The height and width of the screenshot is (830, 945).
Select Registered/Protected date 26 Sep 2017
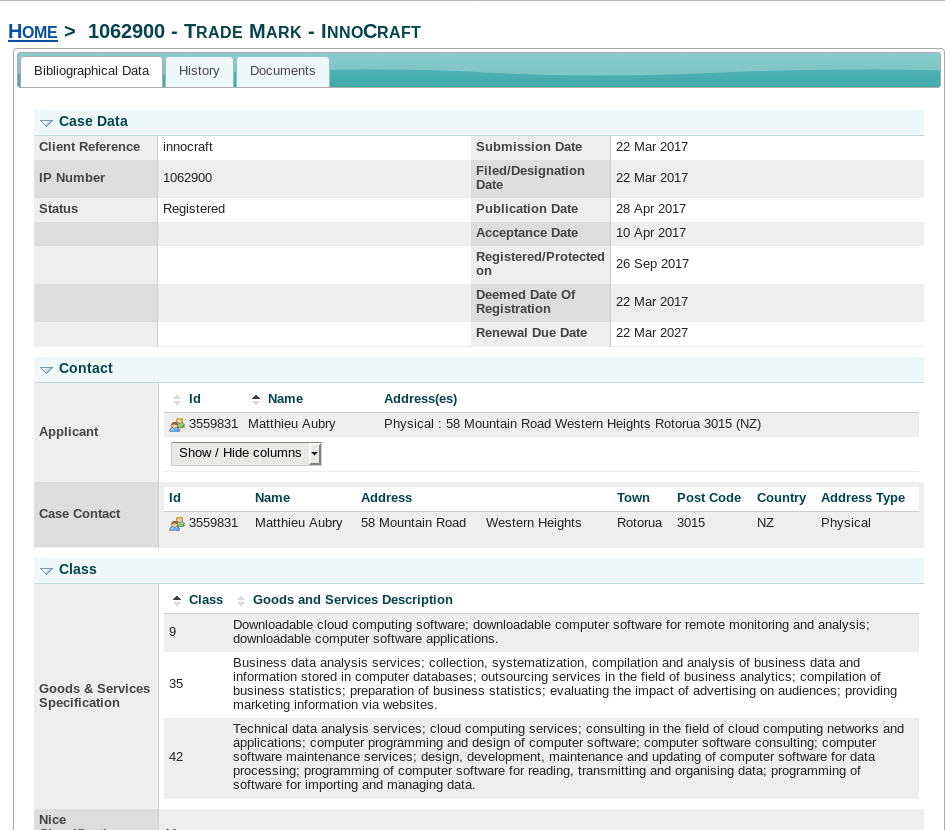pyautogui.click(x=652, y=264)
